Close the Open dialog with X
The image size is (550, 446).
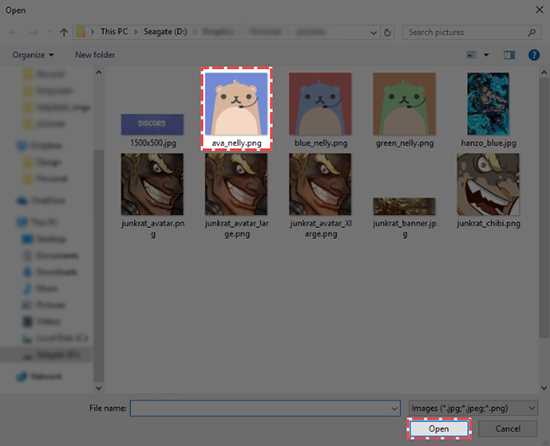(539, 10)
